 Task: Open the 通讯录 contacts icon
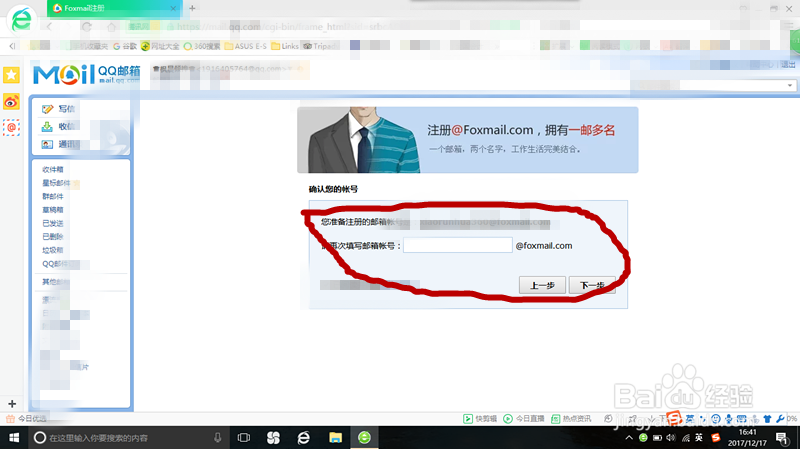[x=47, y=144]
